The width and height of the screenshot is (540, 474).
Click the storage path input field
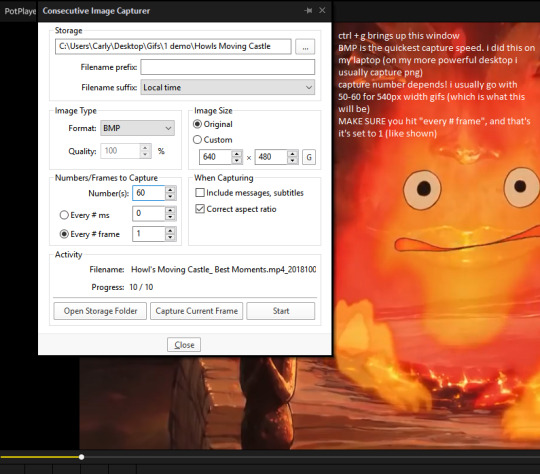[x=173, y=47]
